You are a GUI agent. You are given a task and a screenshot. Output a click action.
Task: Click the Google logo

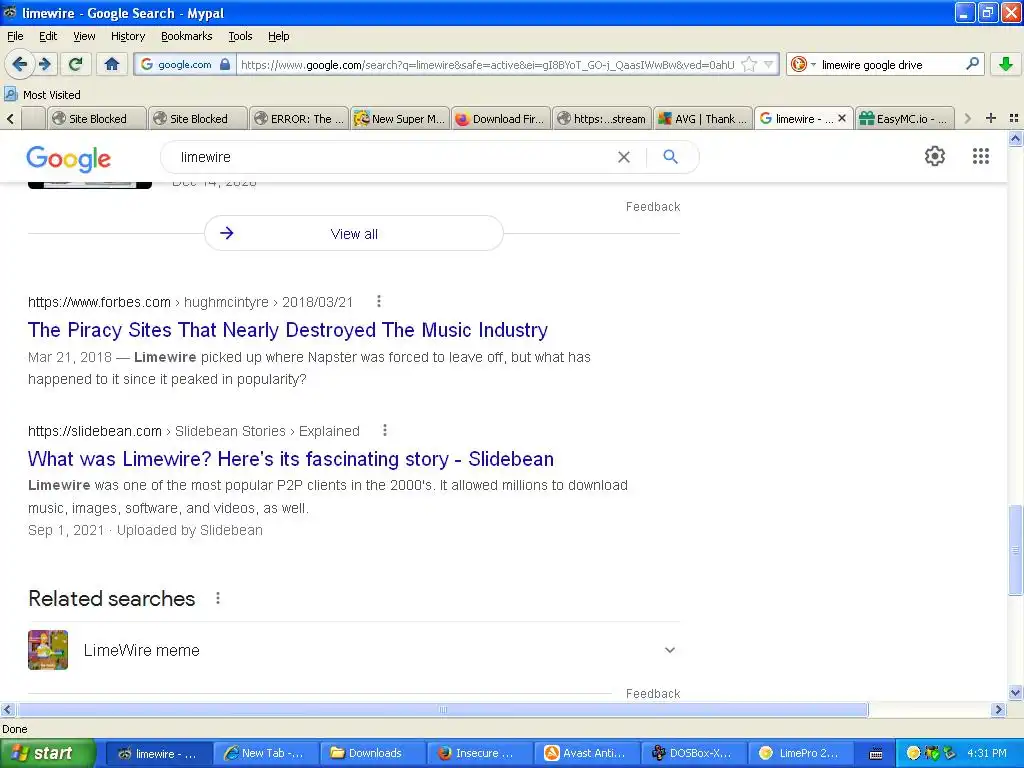pyautogui.click(x=69, y=159)
